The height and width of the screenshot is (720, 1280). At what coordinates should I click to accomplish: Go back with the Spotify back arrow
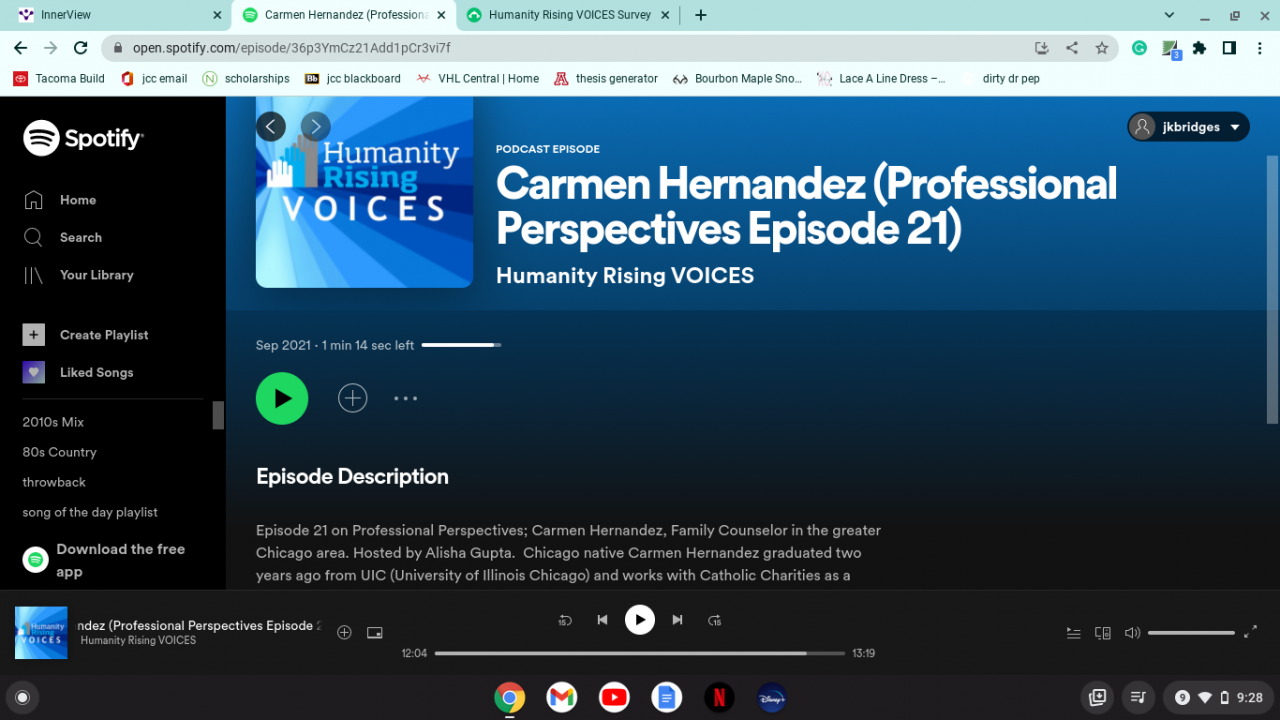click(270, 126)
